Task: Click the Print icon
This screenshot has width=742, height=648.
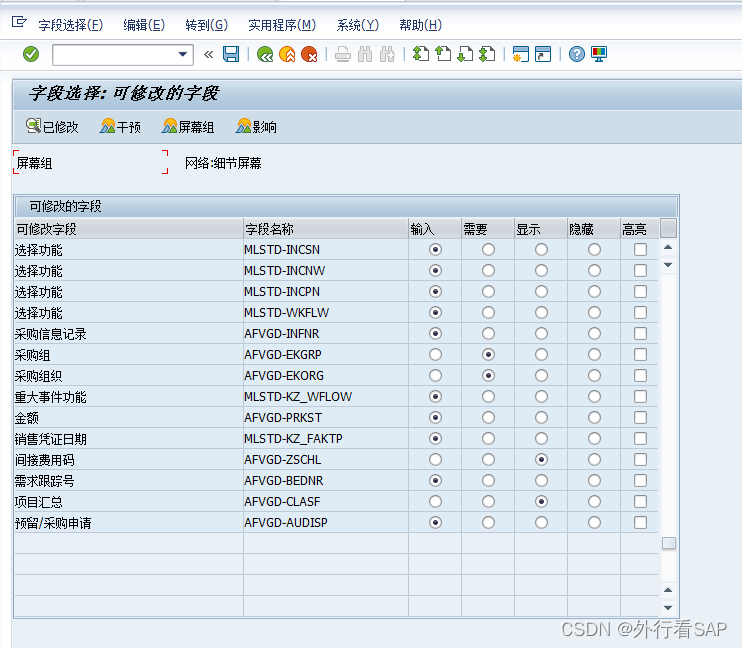Action: [343, 54]
